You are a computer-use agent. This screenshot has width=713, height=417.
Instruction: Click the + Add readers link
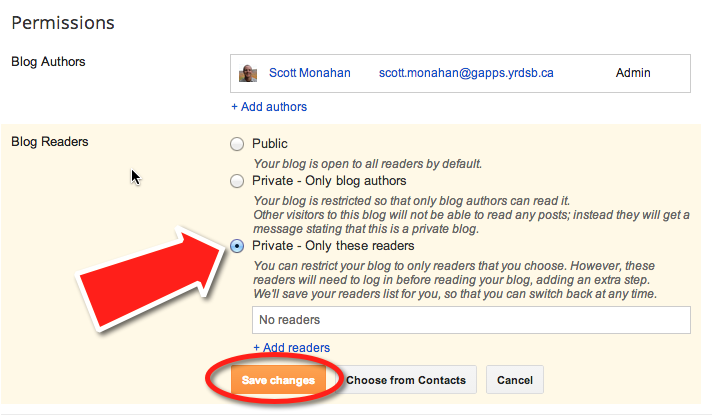coord(291,348)
